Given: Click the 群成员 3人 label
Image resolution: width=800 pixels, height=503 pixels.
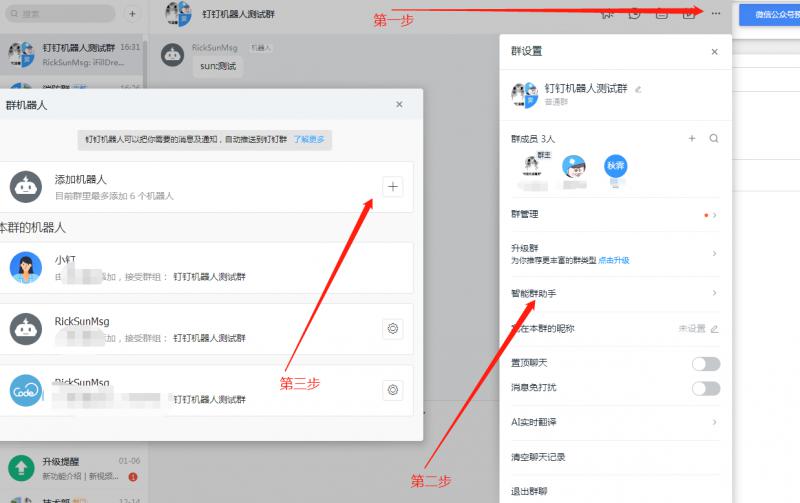Looking at the screenshot, I should [533, 139].
